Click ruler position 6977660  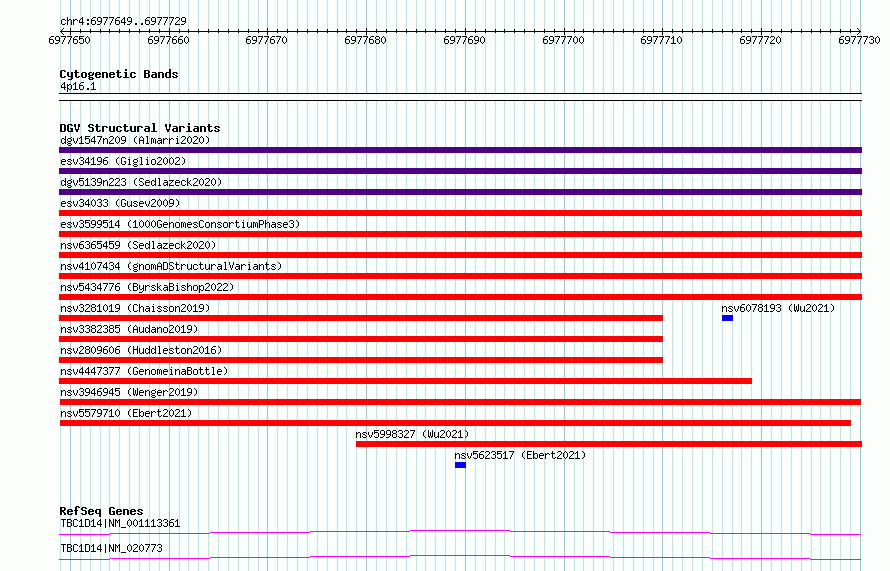(168, 40)
